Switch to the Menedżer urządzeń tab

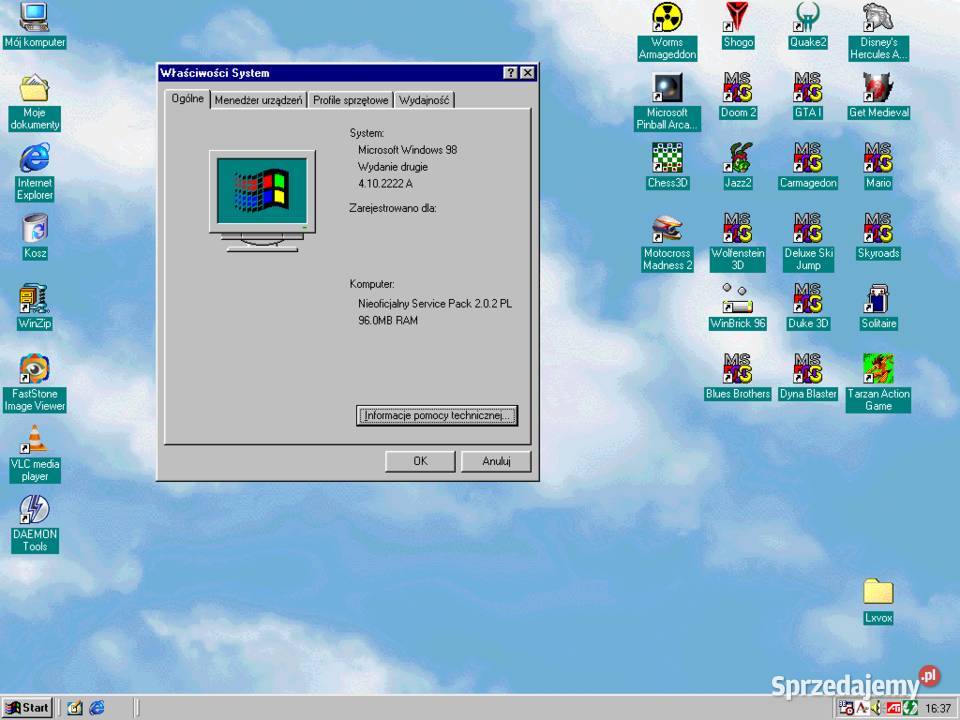pos(258,100)
